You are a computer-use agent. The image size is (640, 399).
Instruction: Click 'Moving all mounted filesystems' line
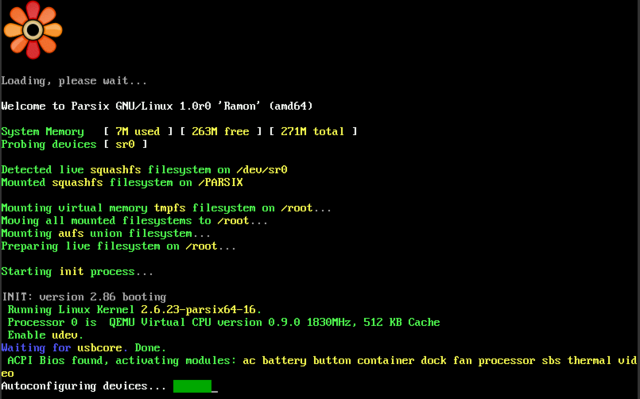(x=134, y=220)
